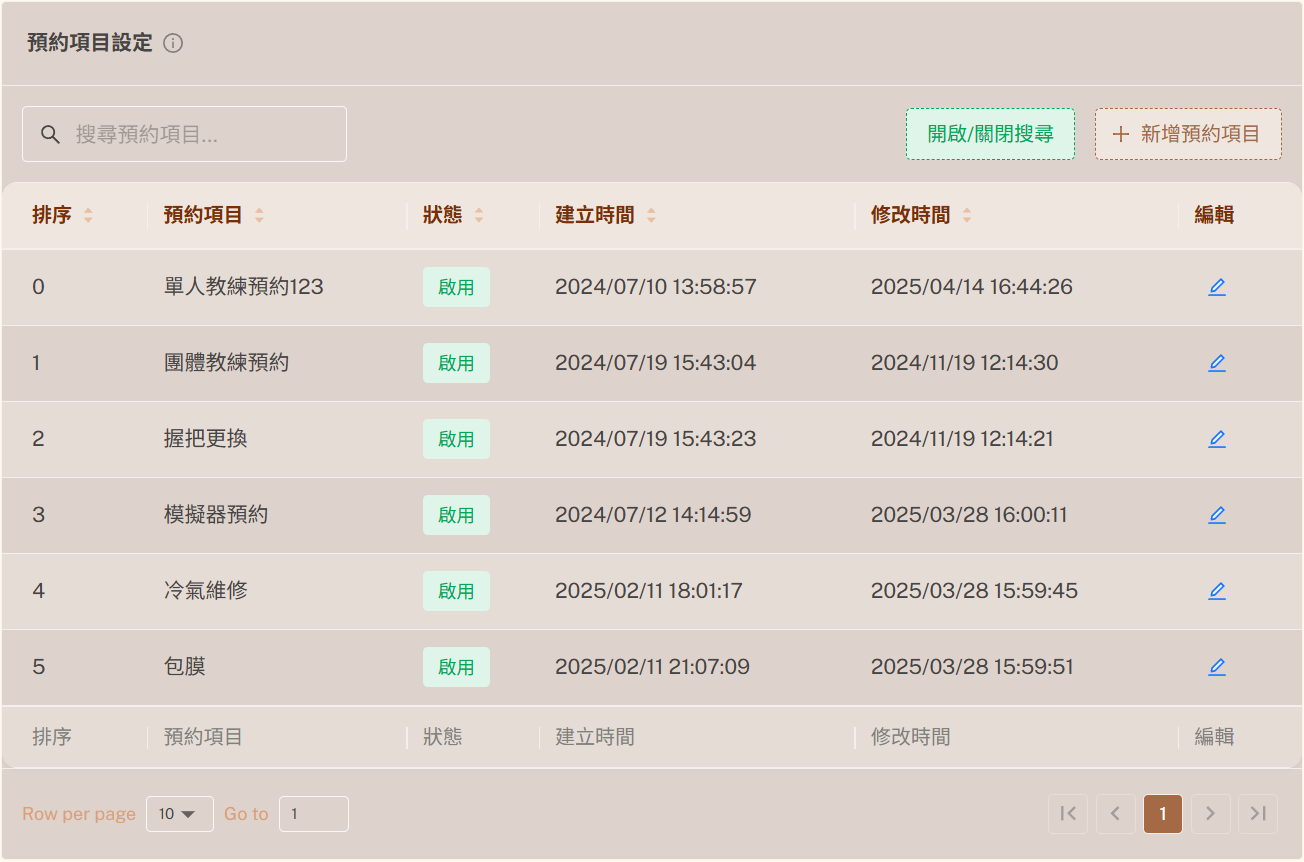The height and width of the screenshot is (862, 1304).
Task: Sort table by 建立時間 column
Action: [x=651, y=215]
